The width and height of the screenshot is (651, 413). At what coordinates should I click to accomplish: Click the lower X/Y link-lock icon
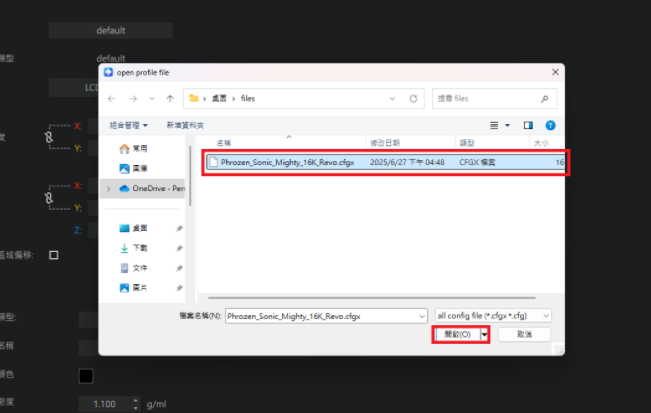48,197
